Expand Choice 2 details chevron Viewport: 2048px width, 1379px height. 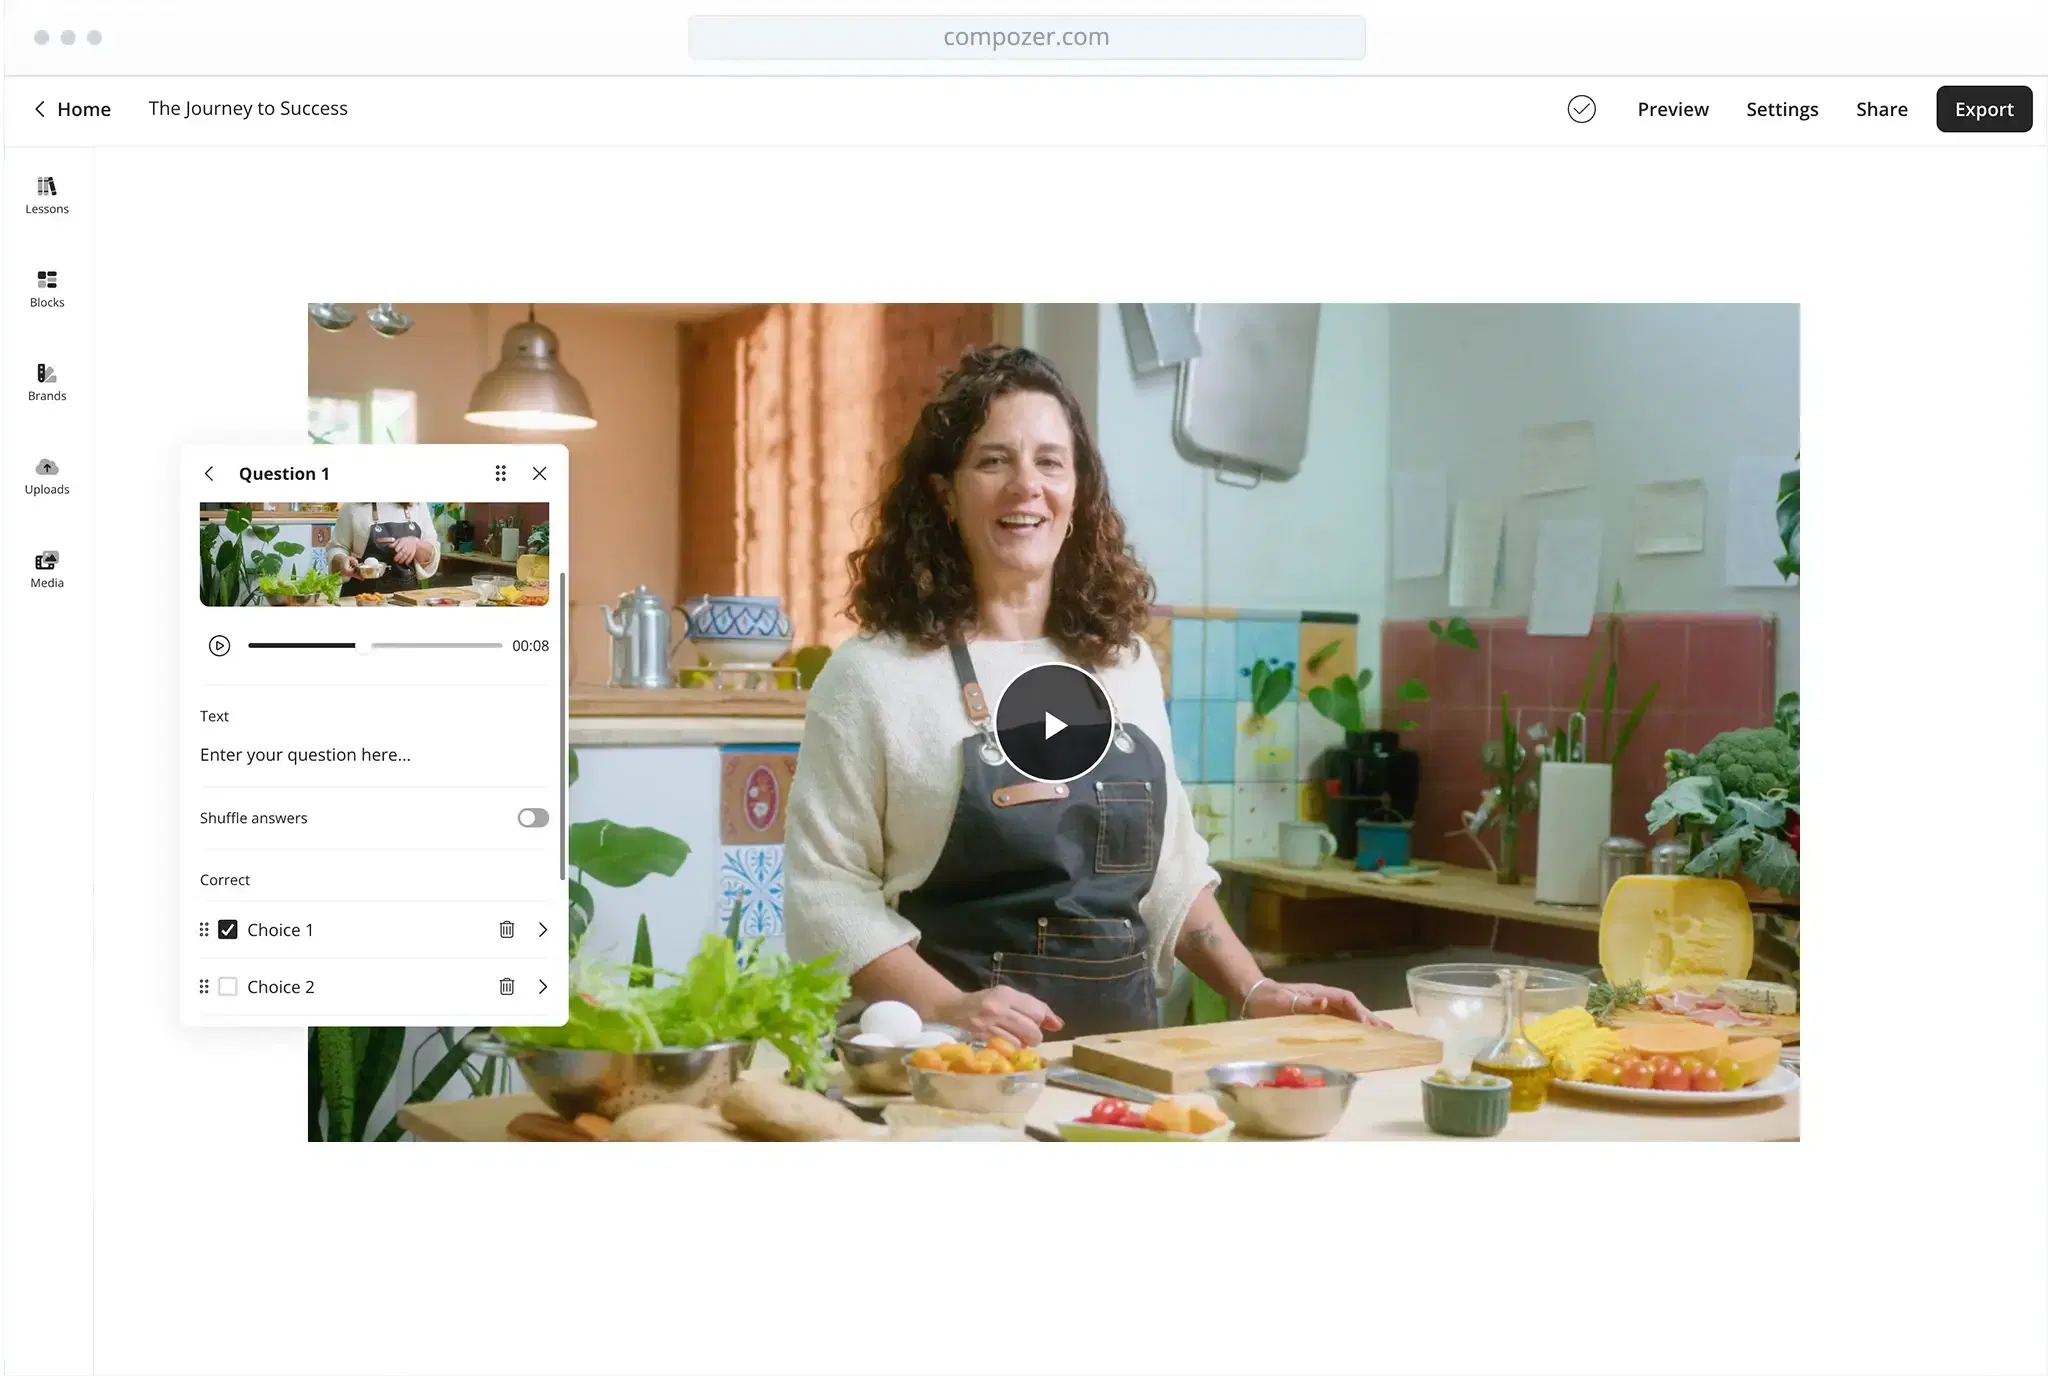tap(543, 986)
